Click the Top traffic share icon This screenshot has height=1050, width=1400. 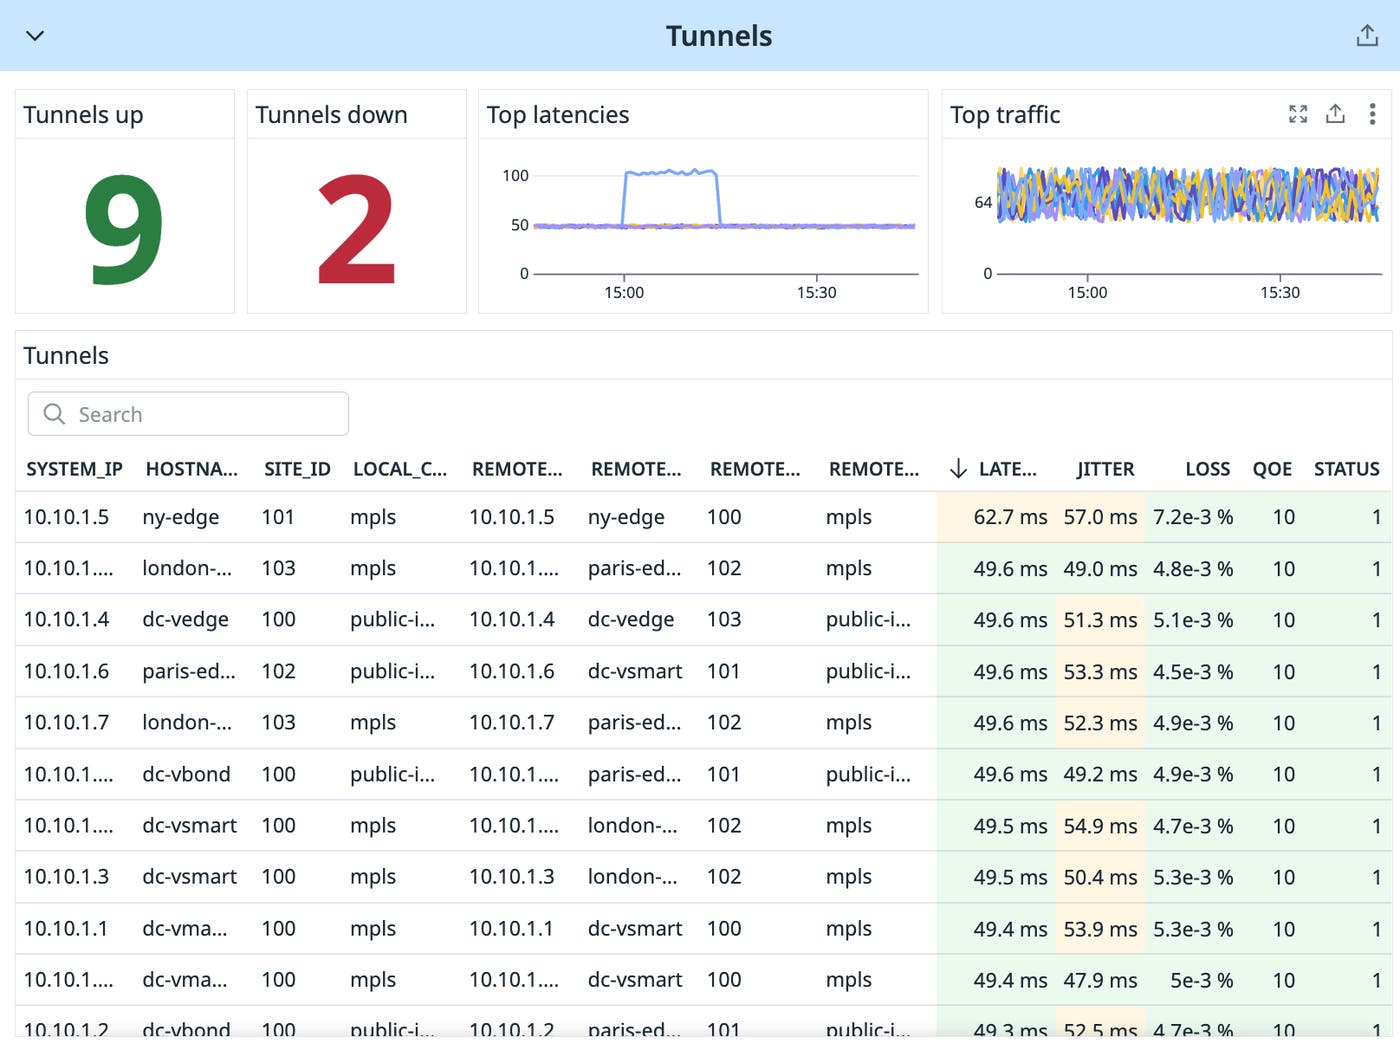click(x=1335, y=114)
